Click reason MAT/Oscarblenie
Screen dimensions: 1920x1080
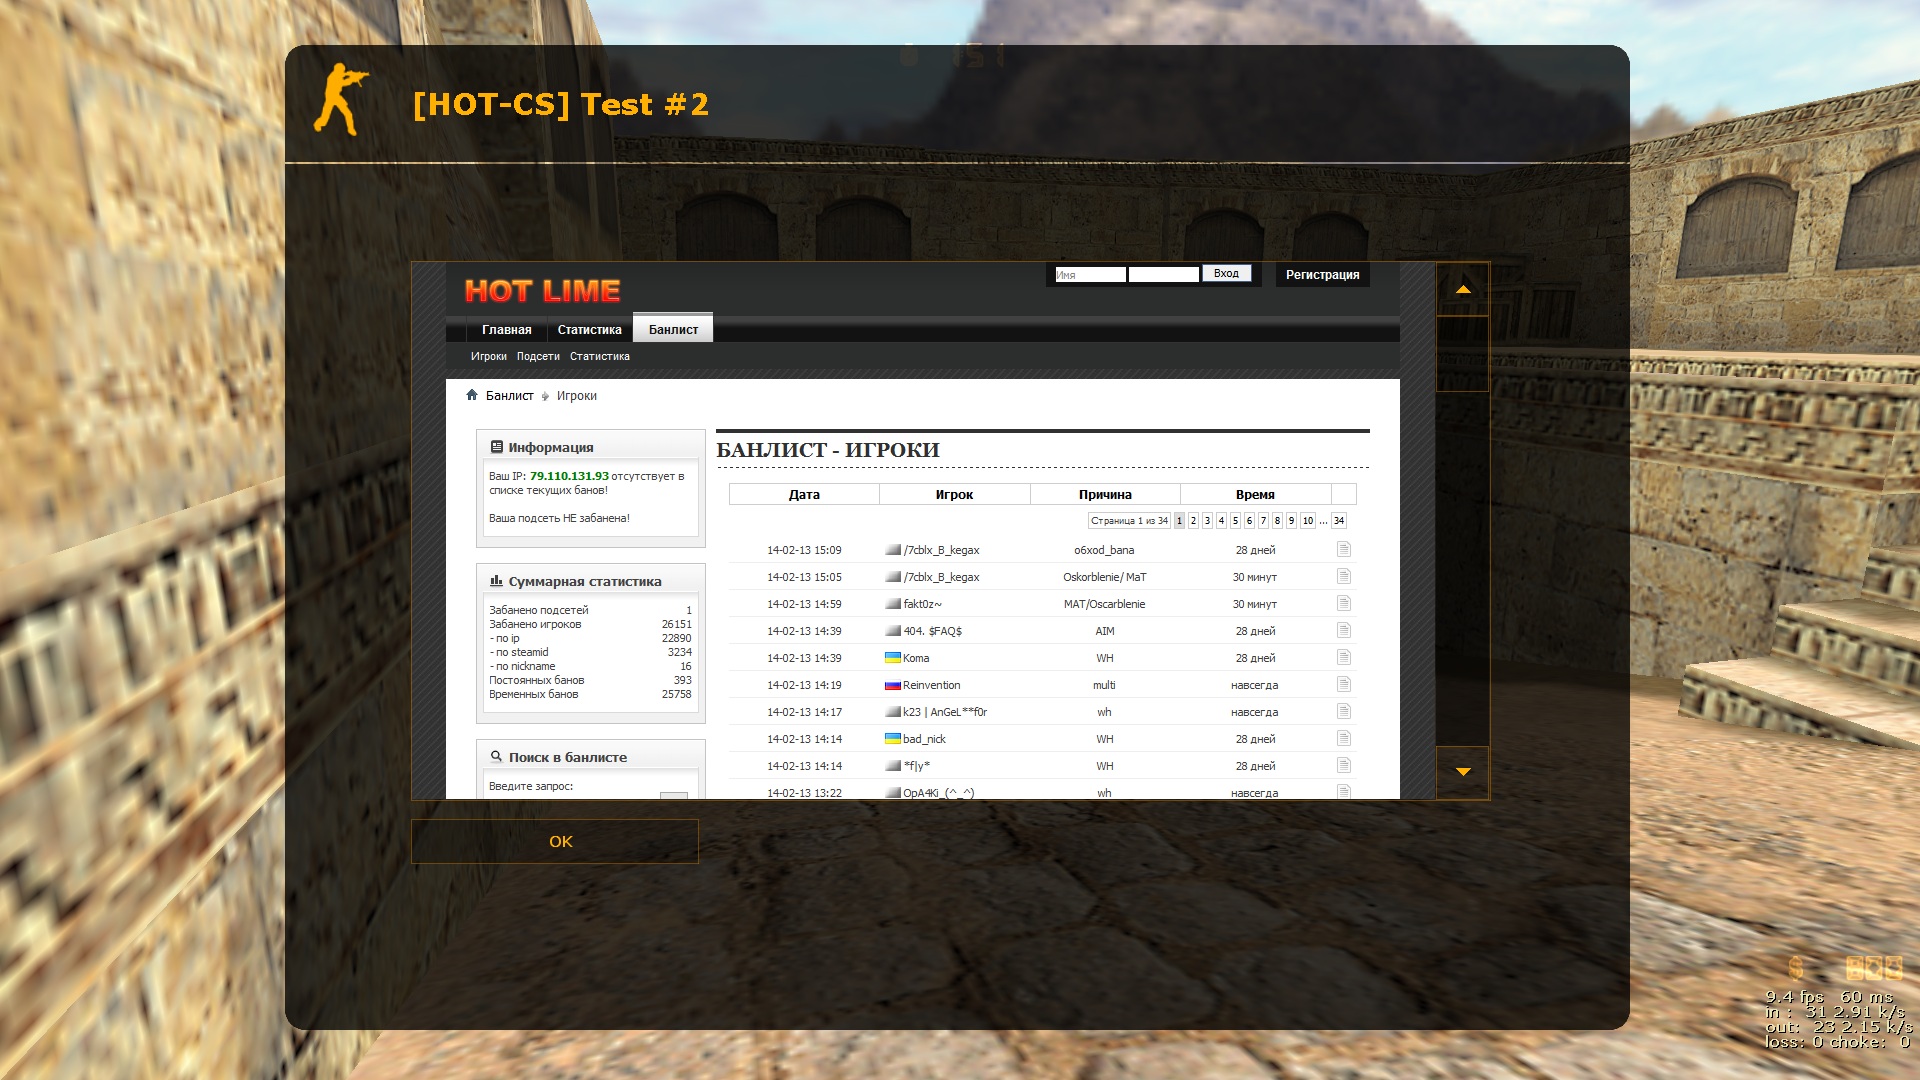coord(1104,604)
